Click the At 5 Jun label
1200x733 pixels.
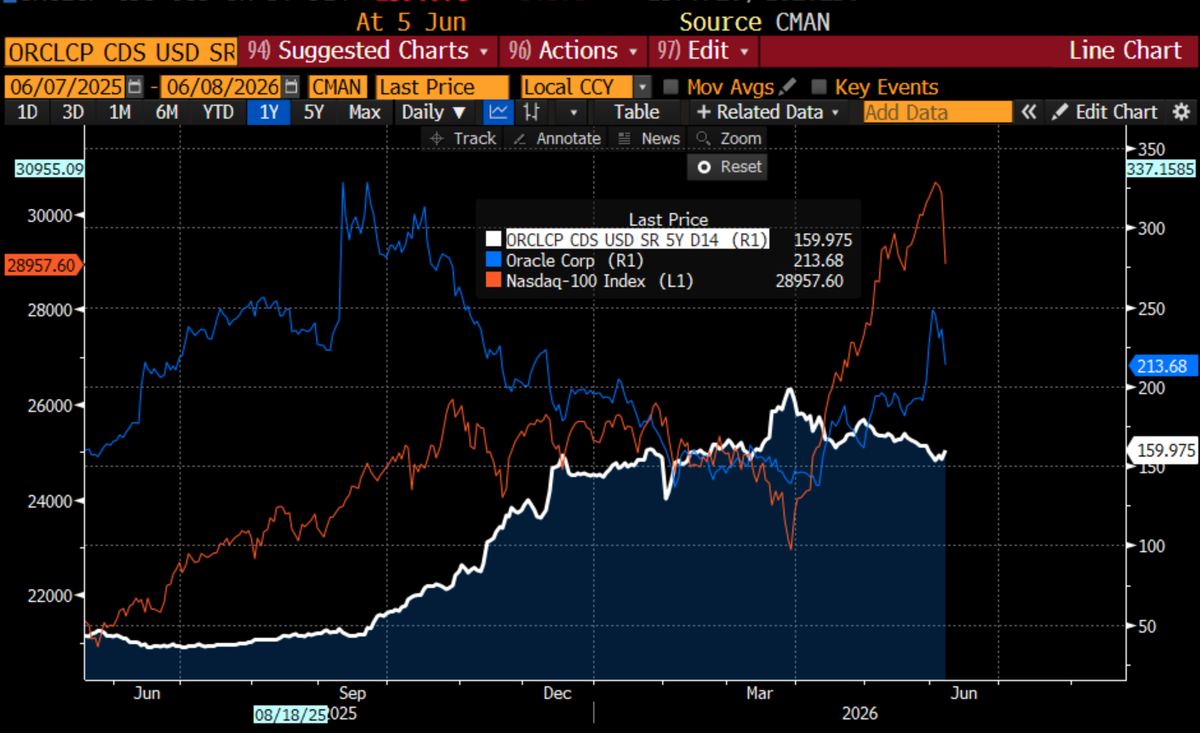411,21
